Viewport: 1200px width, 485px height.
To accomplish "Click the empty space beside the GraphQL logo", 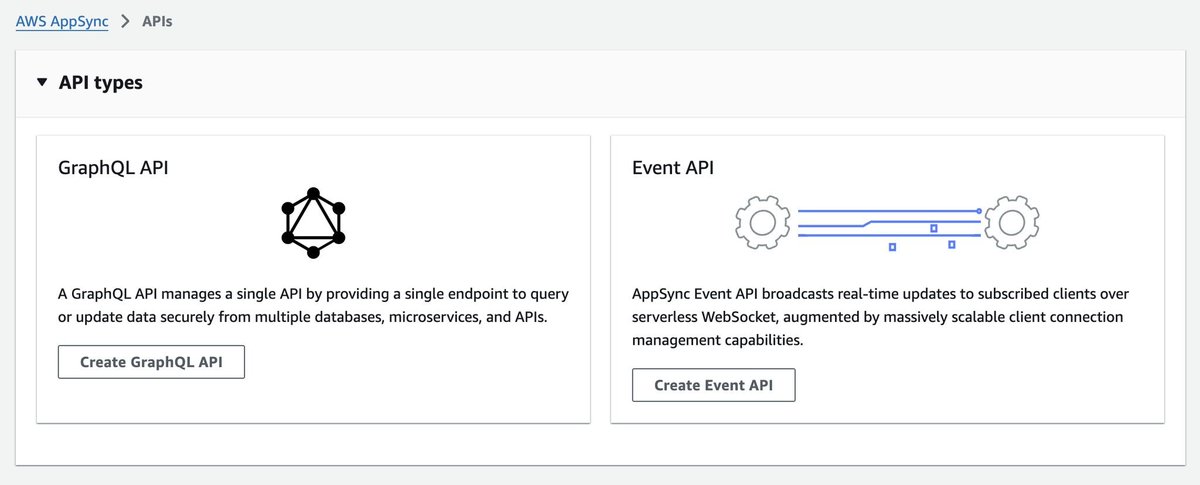I will pyautogui.click(x=450, y=222).
